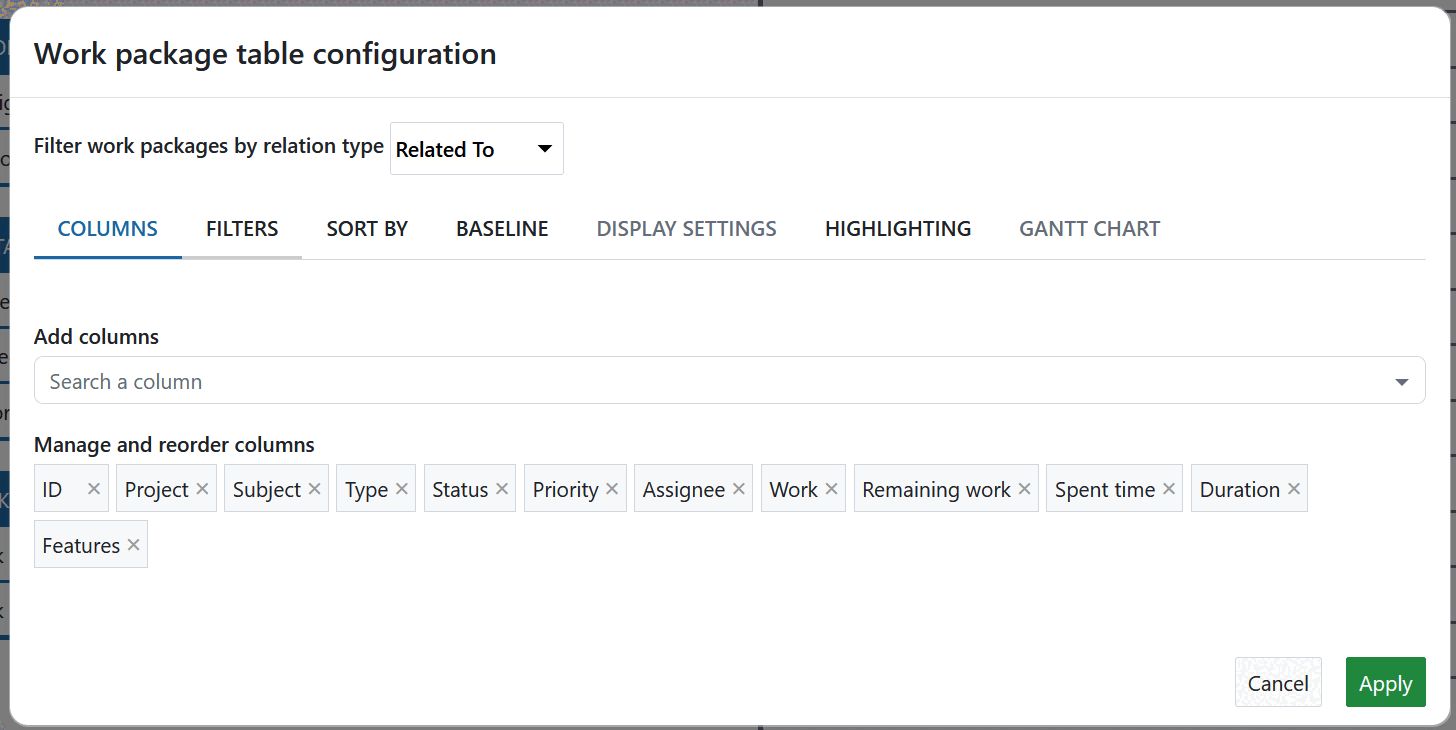Image resolution: width=1456 pixels, height=730 pixels.
Task: Open the SORT BY tab
Action: (x=366, y=228)
